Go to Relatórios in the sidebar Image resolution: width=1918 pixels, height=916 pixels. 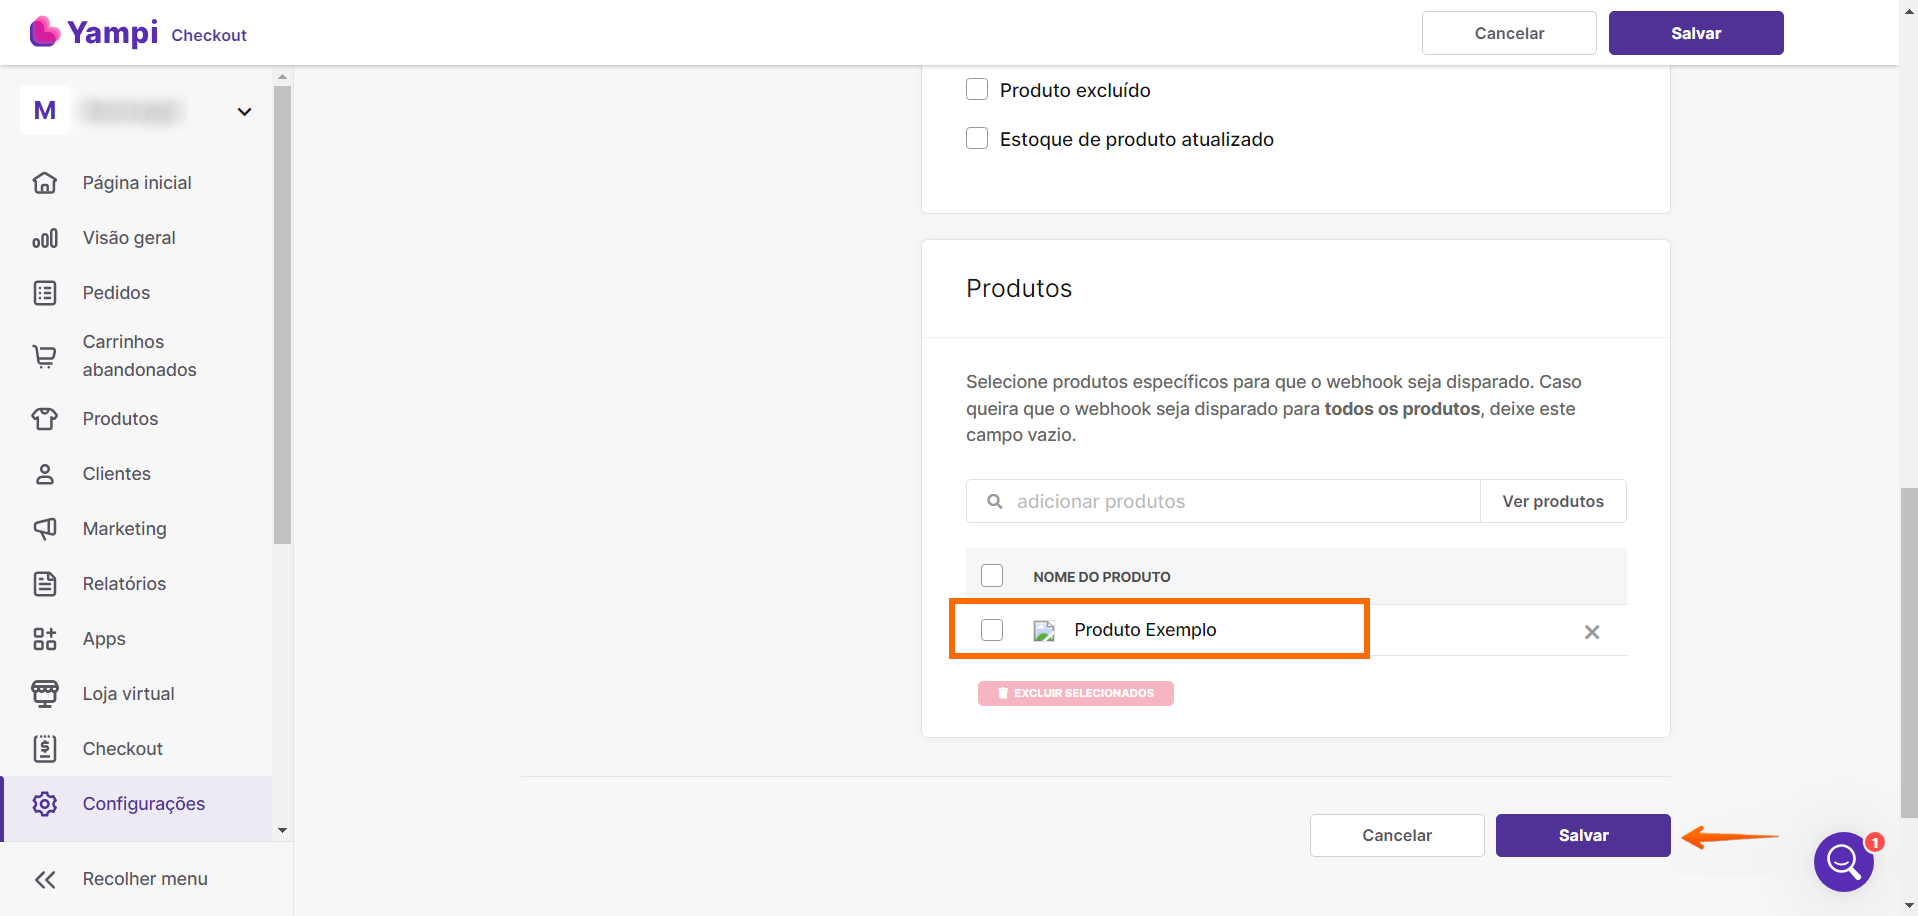(x=124, y=584)
